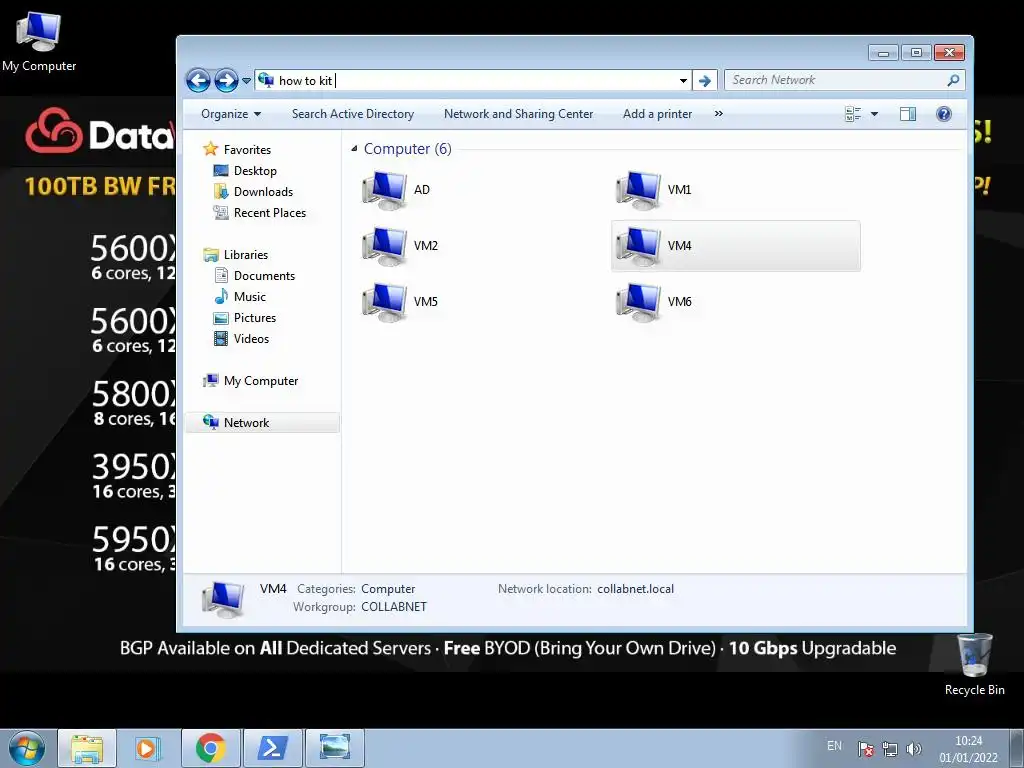
Task: Toggle the preview pane
Action: coord(908,114)
